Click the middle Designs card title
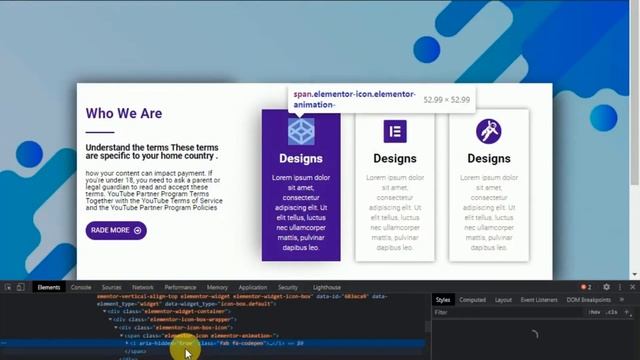This screenshot has height=360, width=640. point(395,158)
